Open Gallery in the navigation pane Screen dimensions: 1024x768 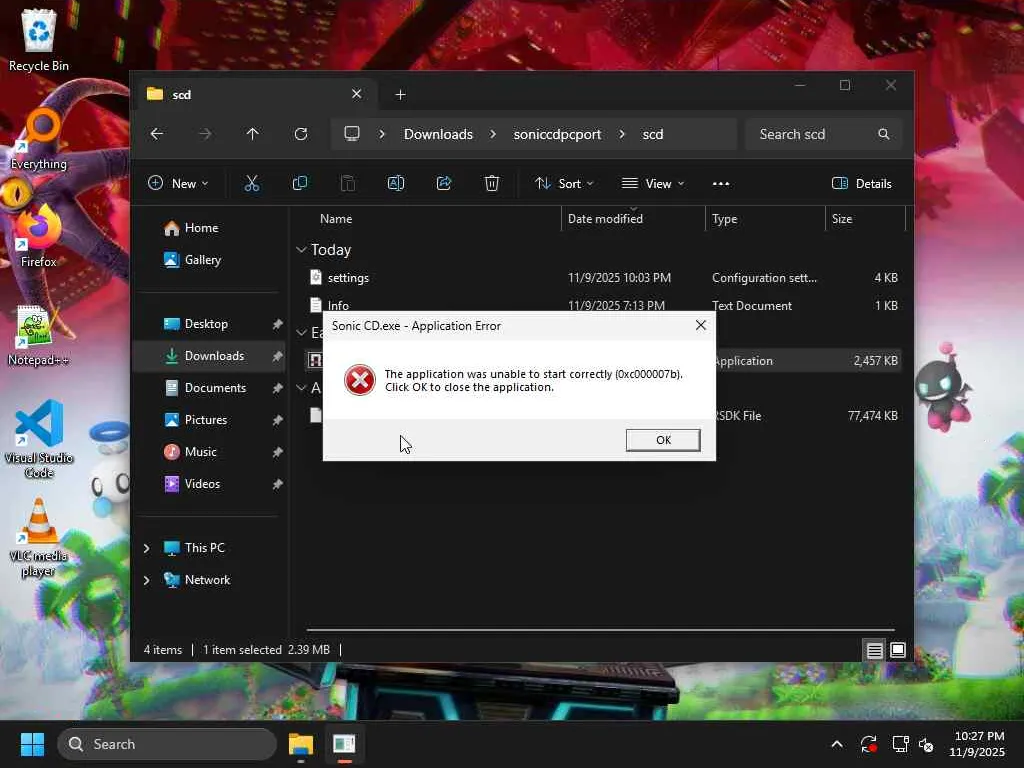coord(202,260)
